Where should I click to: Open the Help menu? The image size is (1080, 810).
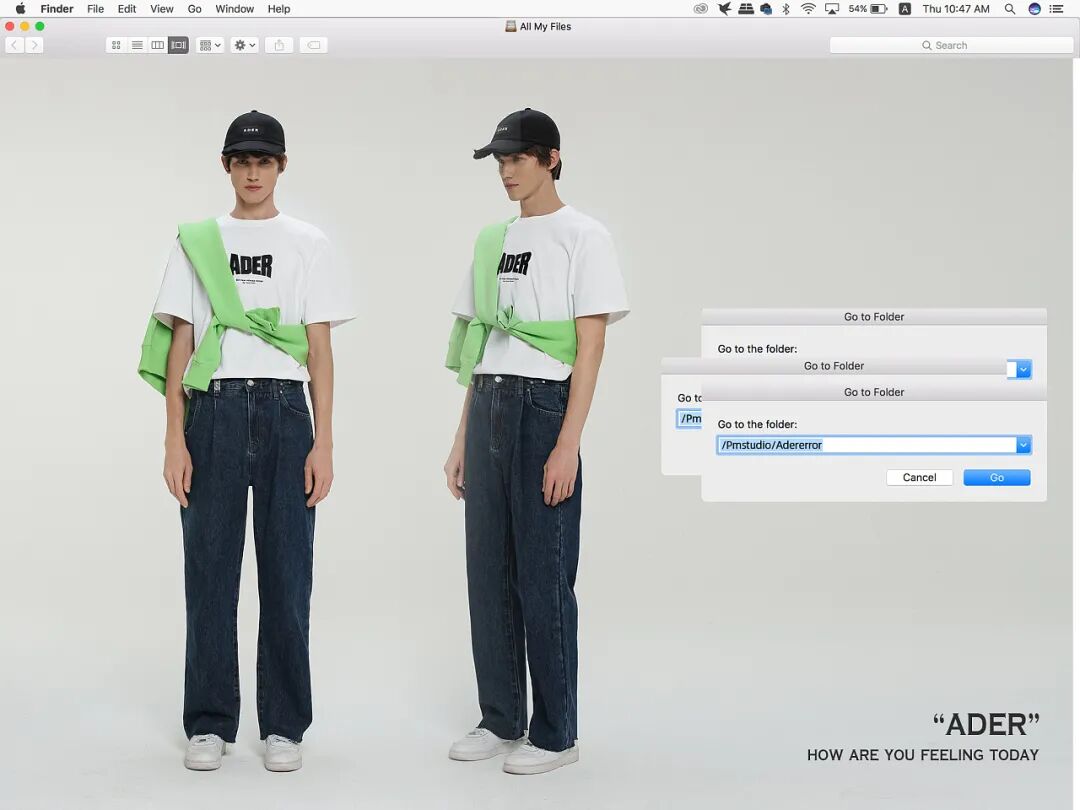(x=279, y=9)
